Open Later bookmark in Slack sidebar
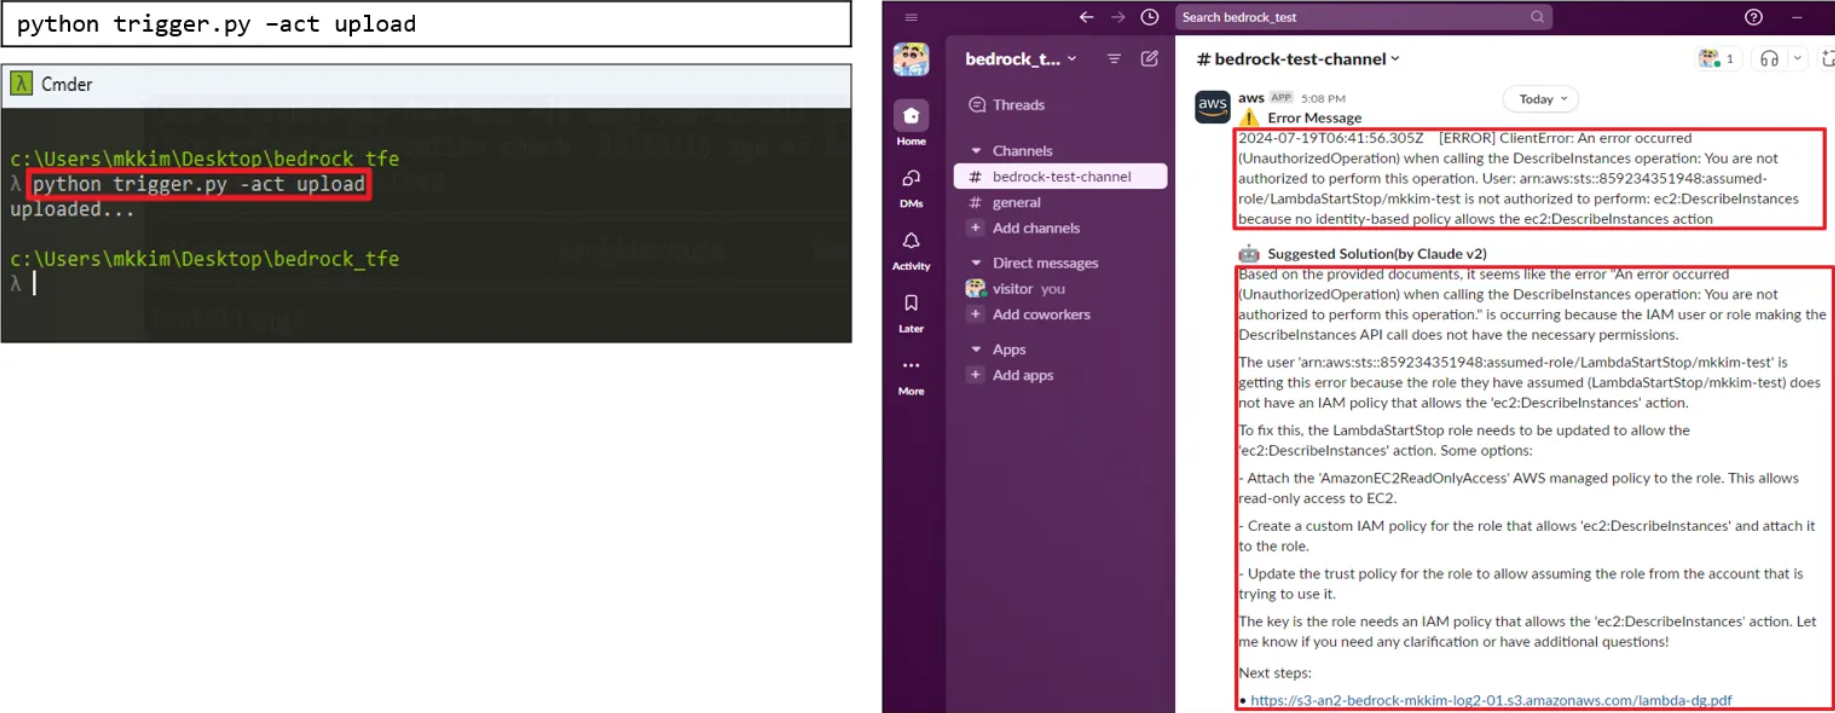The height and width of the screenshot is (713, 1835). [911, 313]
